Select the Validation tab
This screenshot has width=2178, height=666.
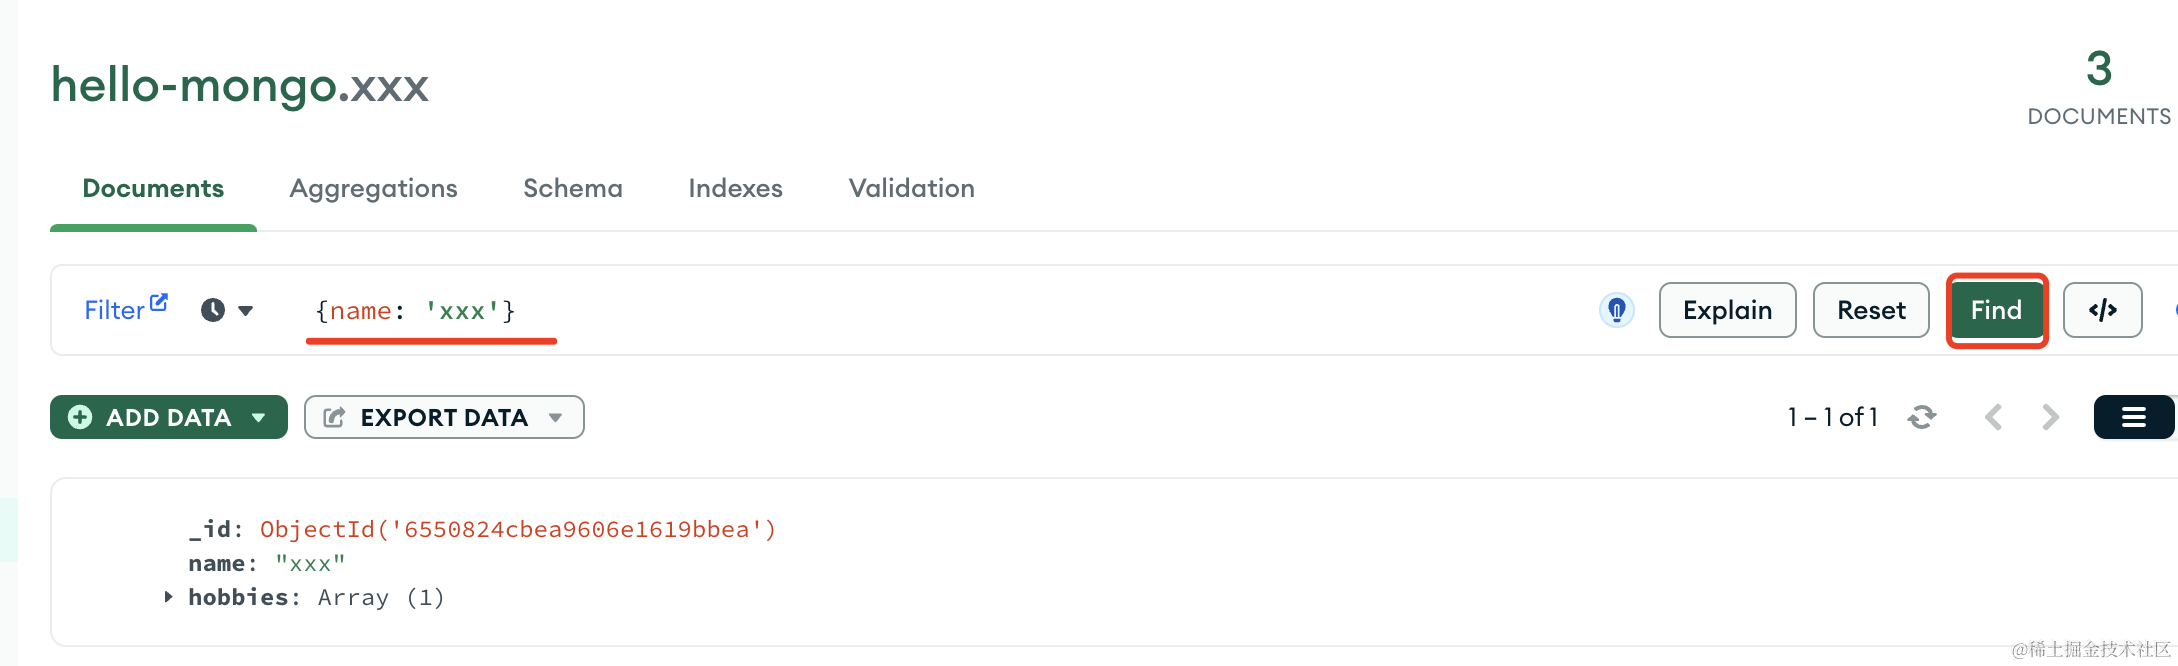click(x=911, y=189)
